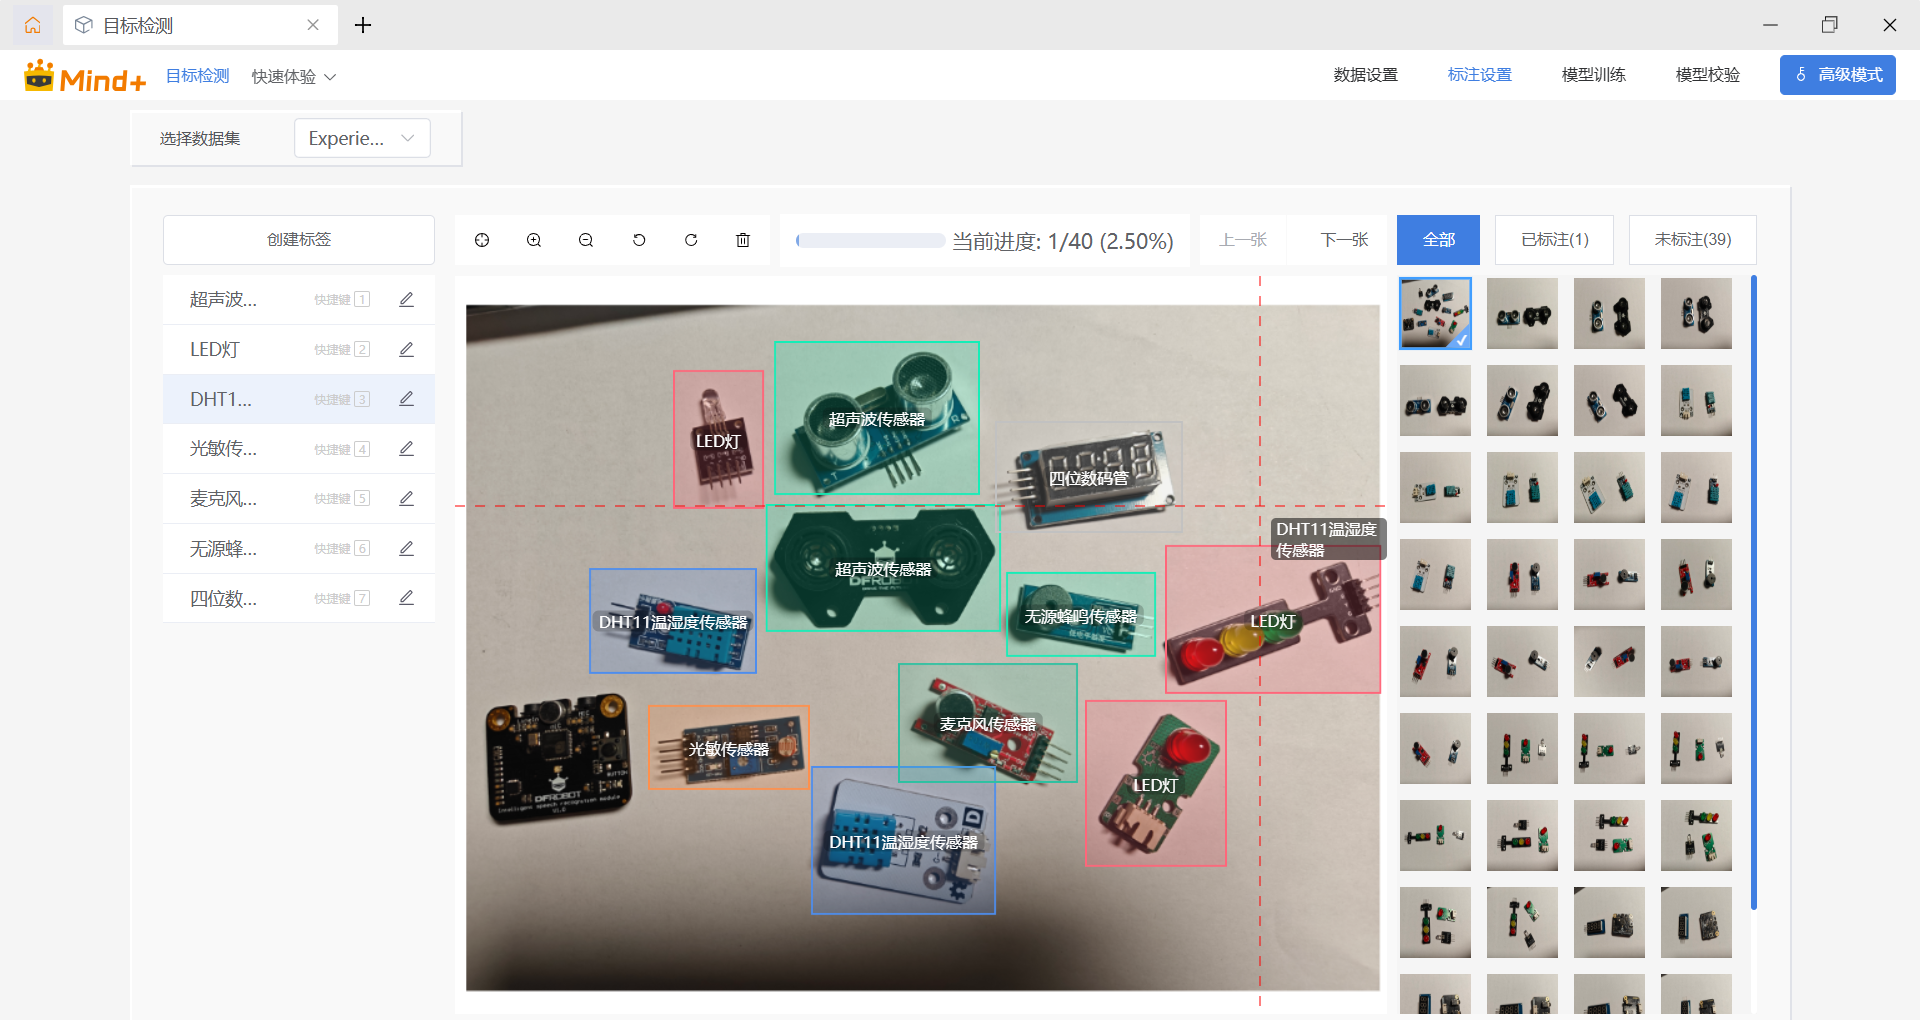Show all images with 全部 filter
The image size is (1920, 1020).
(x=1438, y=240)
